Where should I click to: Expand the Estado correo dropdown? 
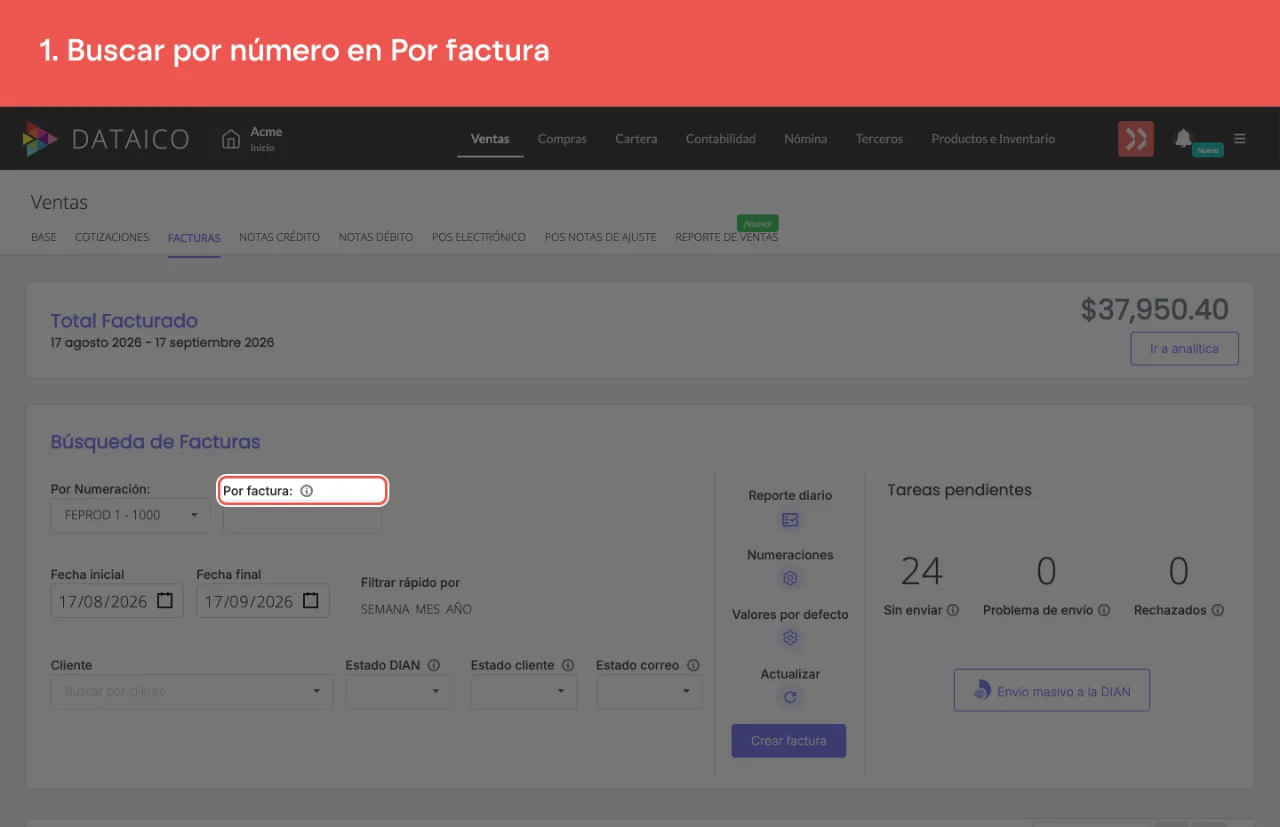649,691
